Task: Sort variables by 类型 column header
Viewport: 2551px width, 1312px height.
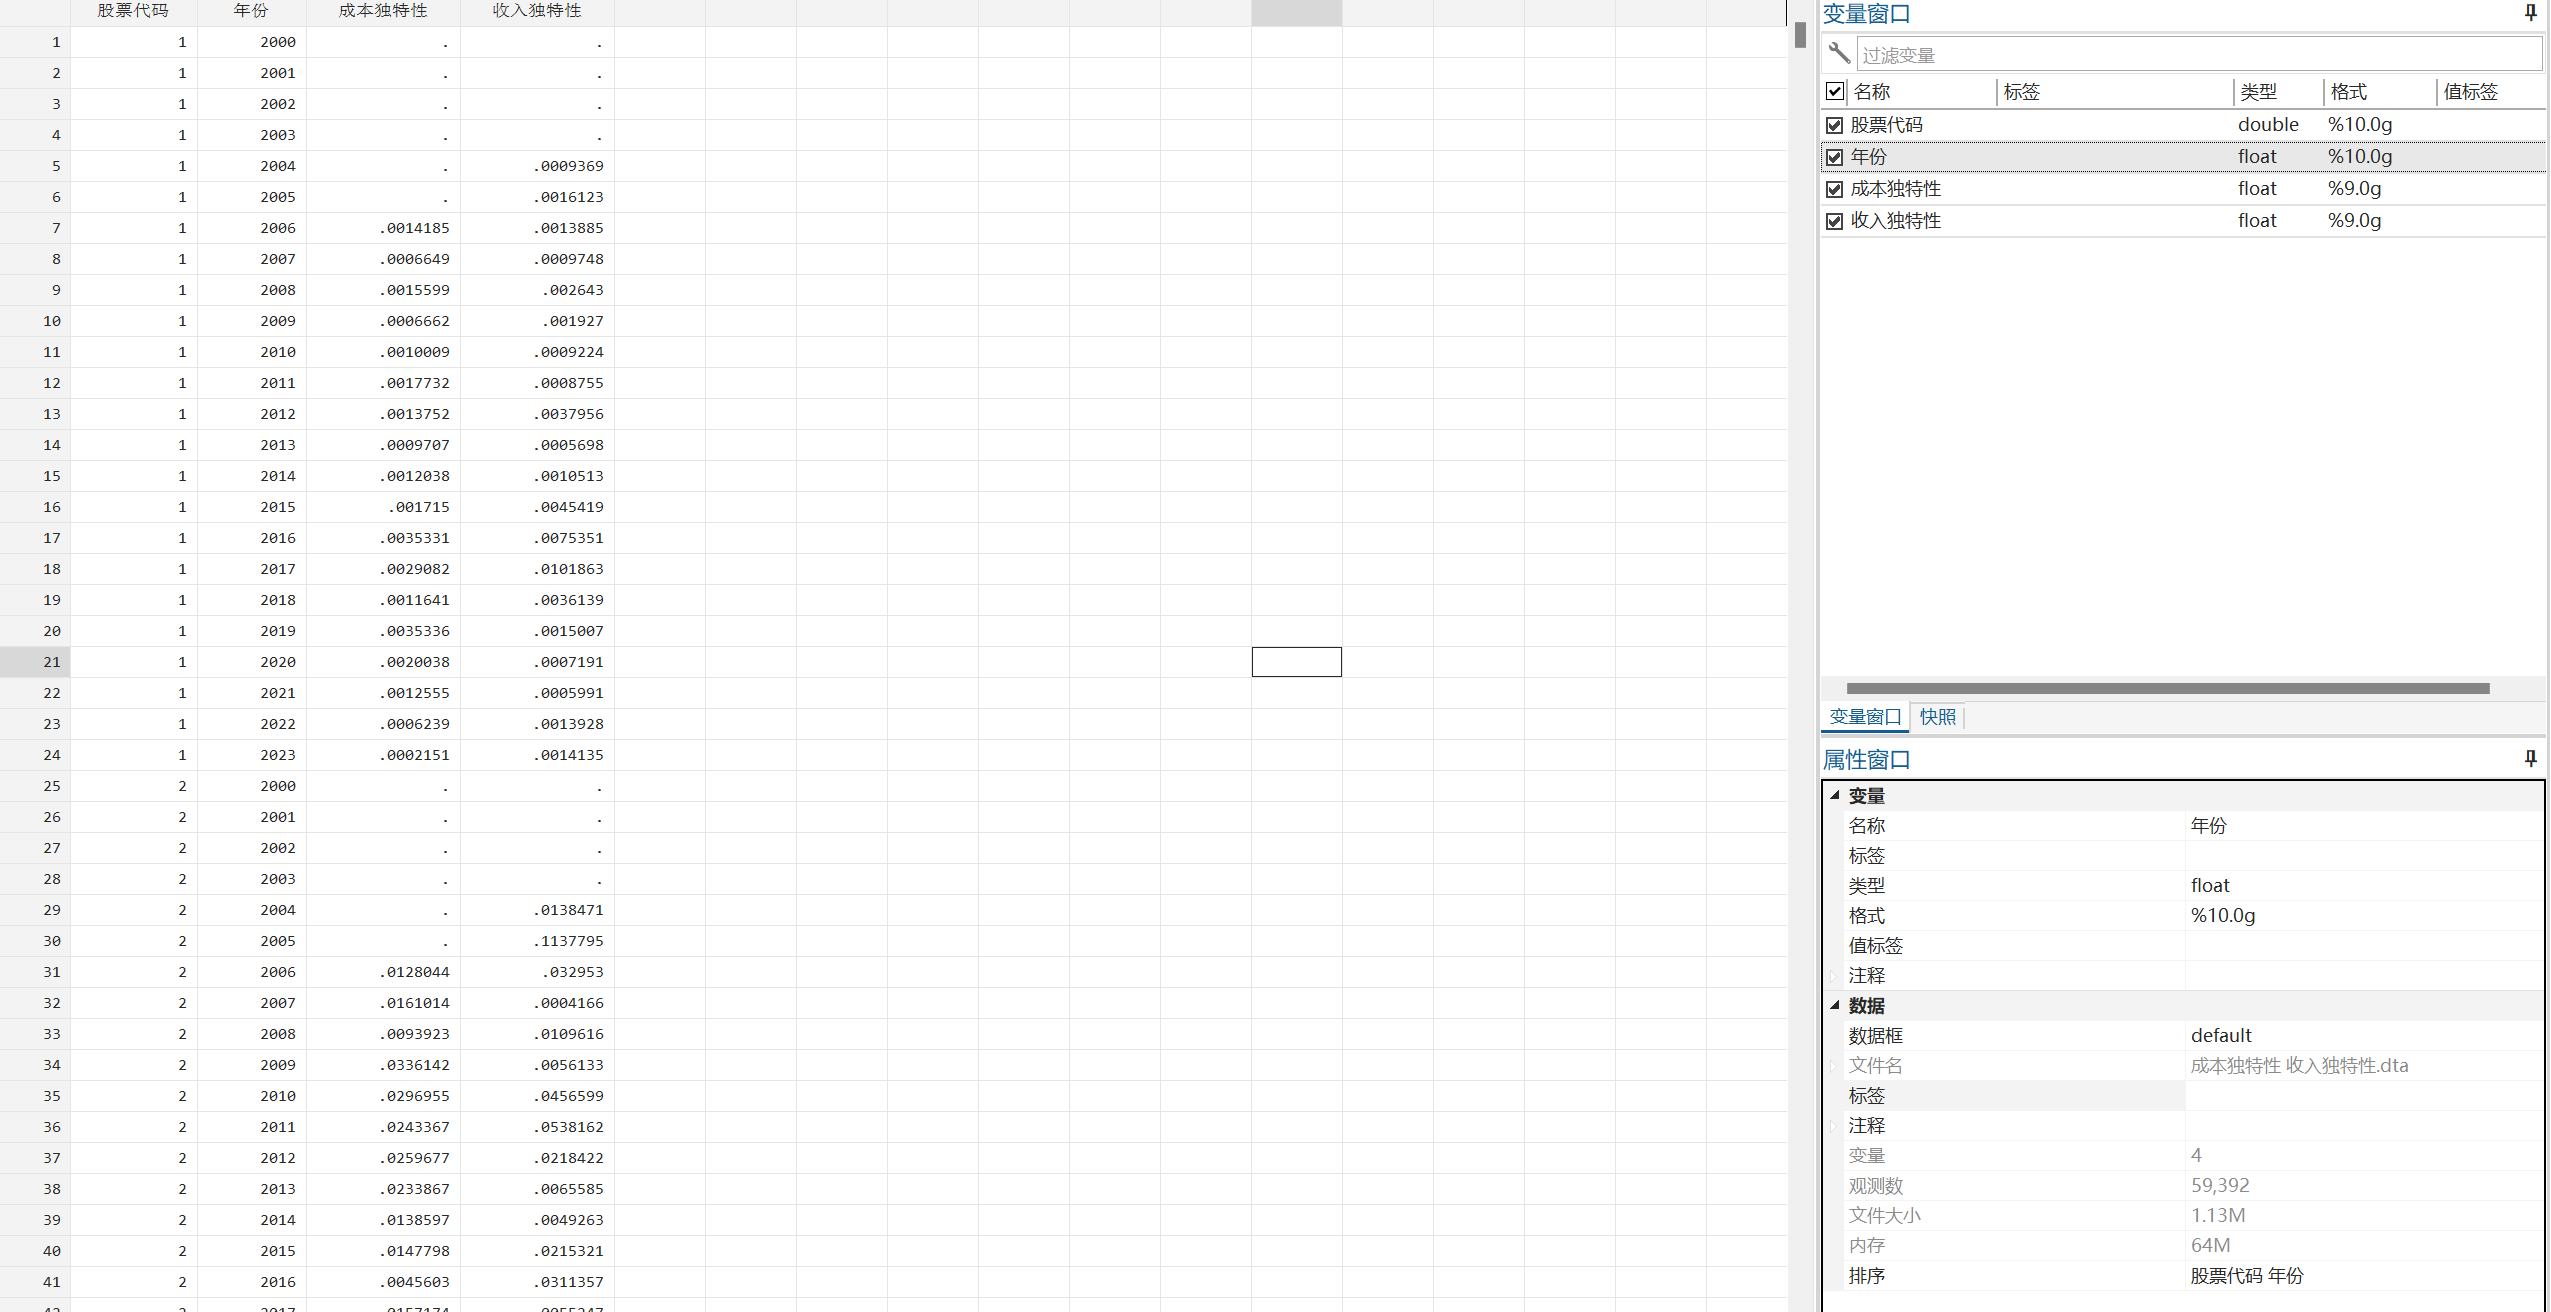Action: (x=2258, y=92)
